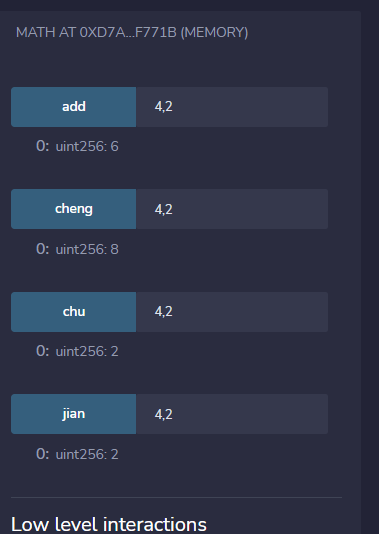The image size is (379, 534).
Task: Select the chu parameters input field
Action: [232, 312]
